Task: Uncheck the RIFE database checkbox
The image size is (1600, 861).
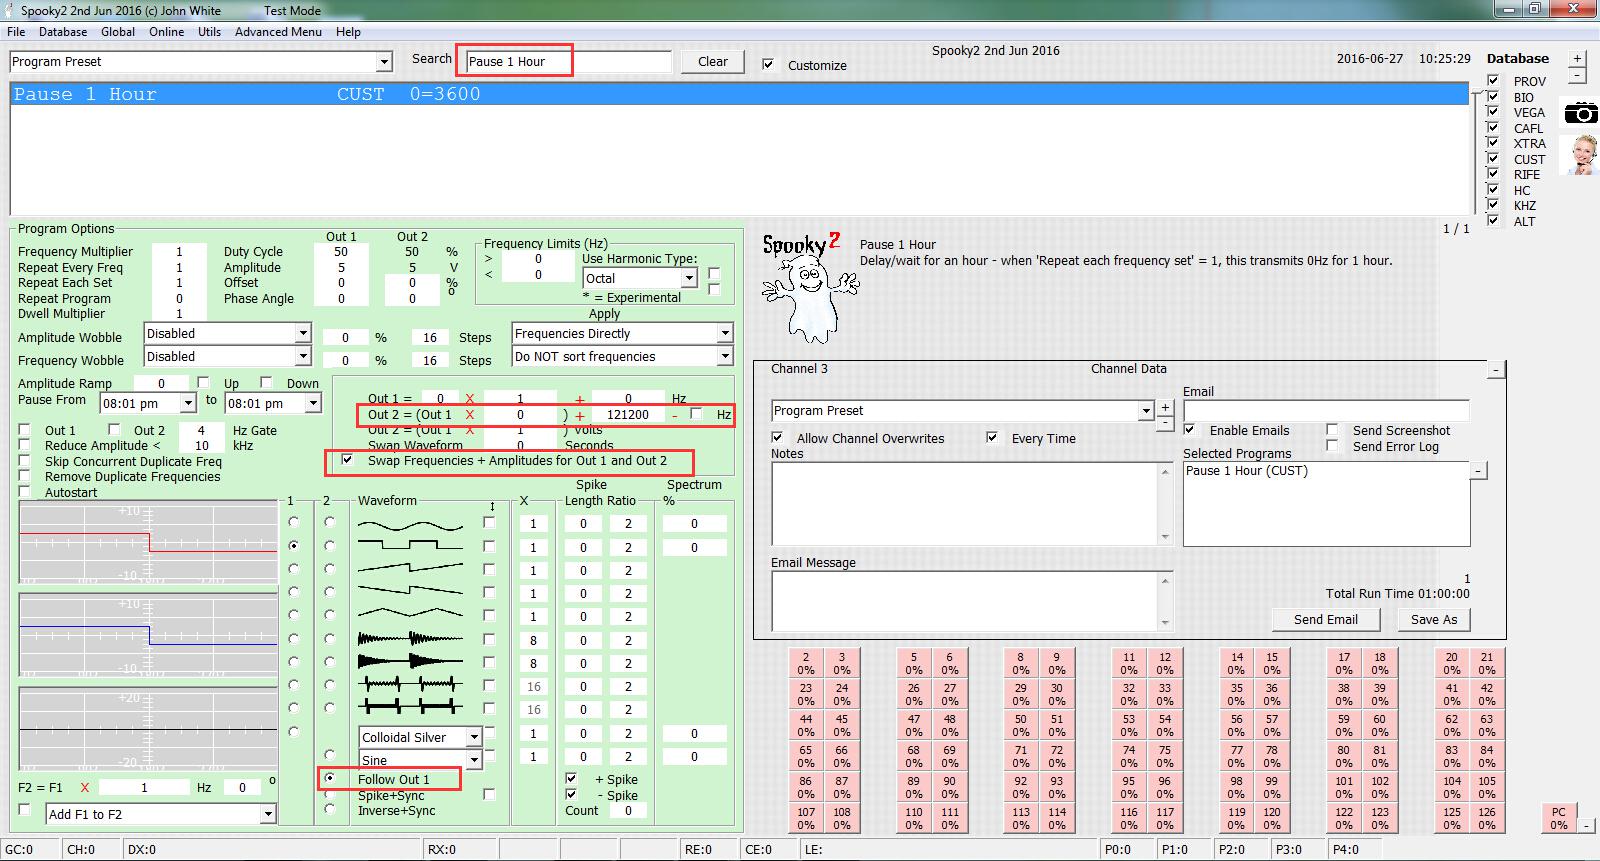Action: click(1493, 174)
